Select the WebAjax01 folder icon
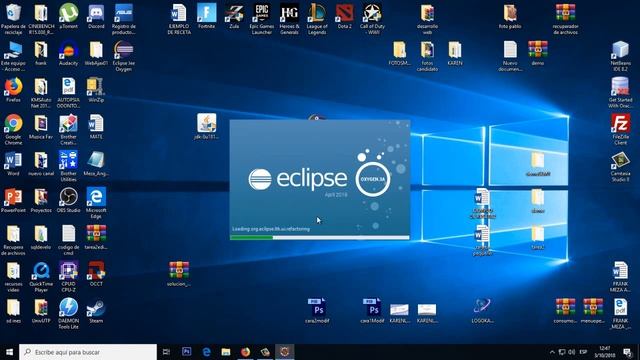 click(96, 53)
